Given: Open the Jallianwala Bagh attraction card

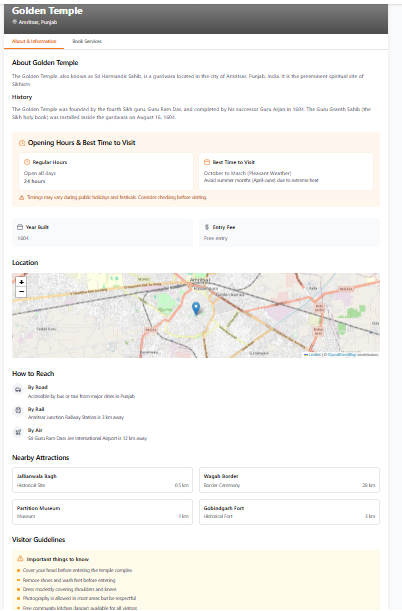Looking at the screenshot, I should [x=102, y=480].
